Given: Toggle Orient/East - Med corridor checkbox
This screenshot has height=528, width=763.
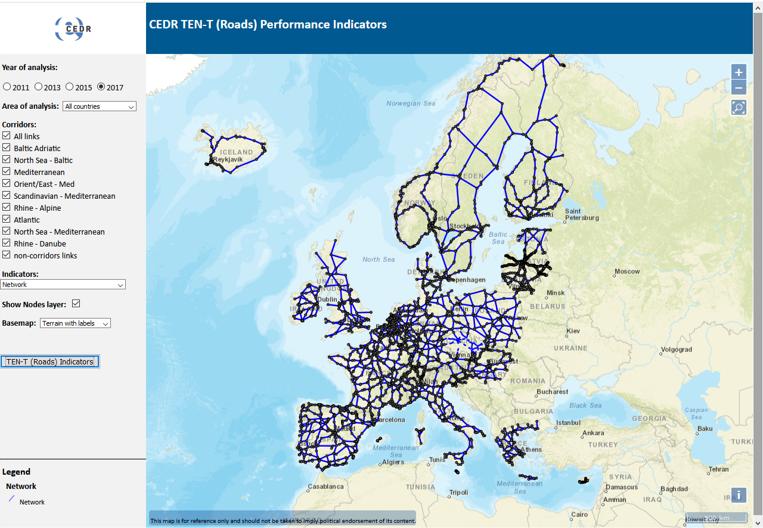Looking at the screenshot, I should pyautogui.click(x=6, y=183).
